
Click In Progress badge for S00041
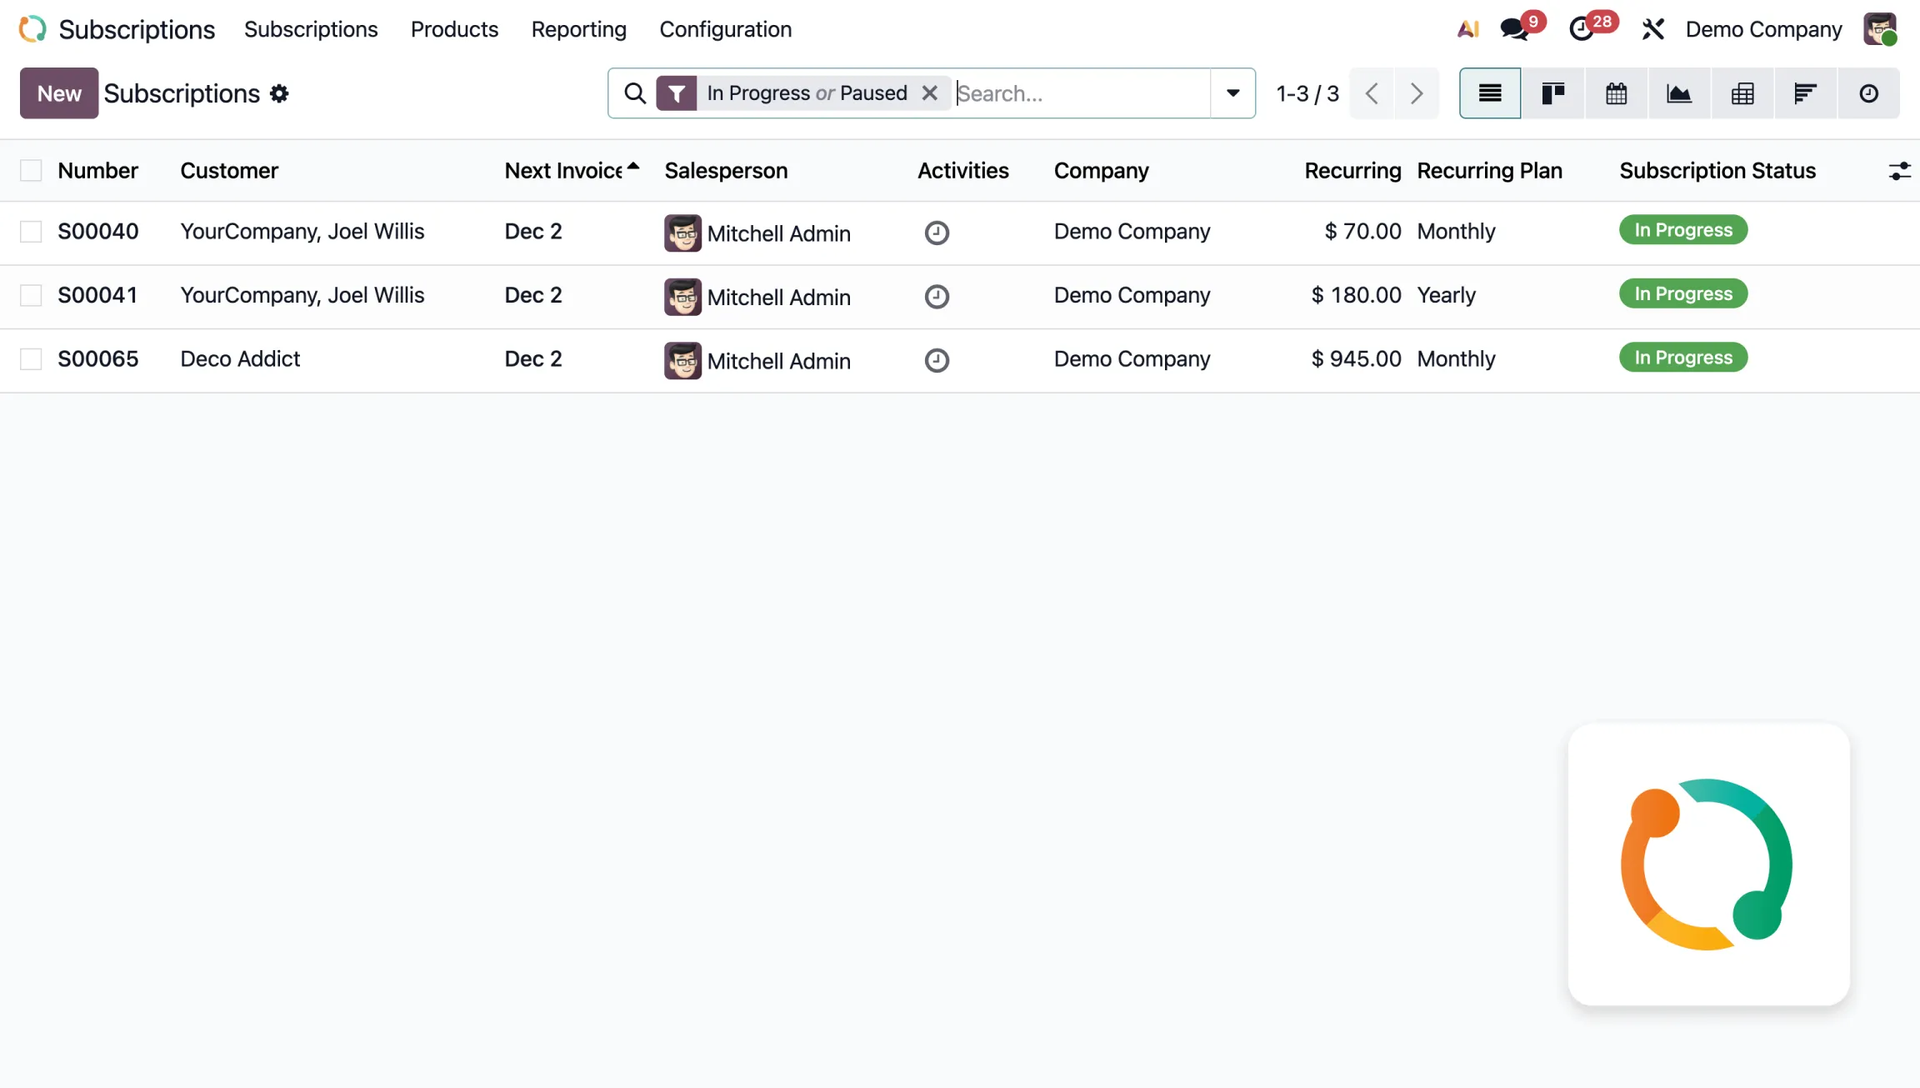tap(1683, 294)
